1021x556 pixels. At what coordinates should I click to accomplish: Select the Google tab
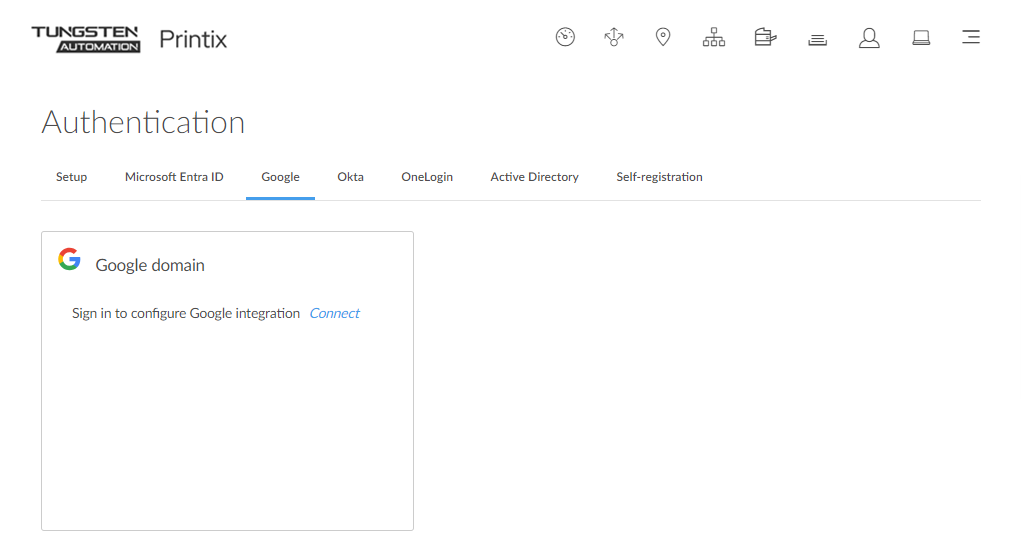[280, 177]
